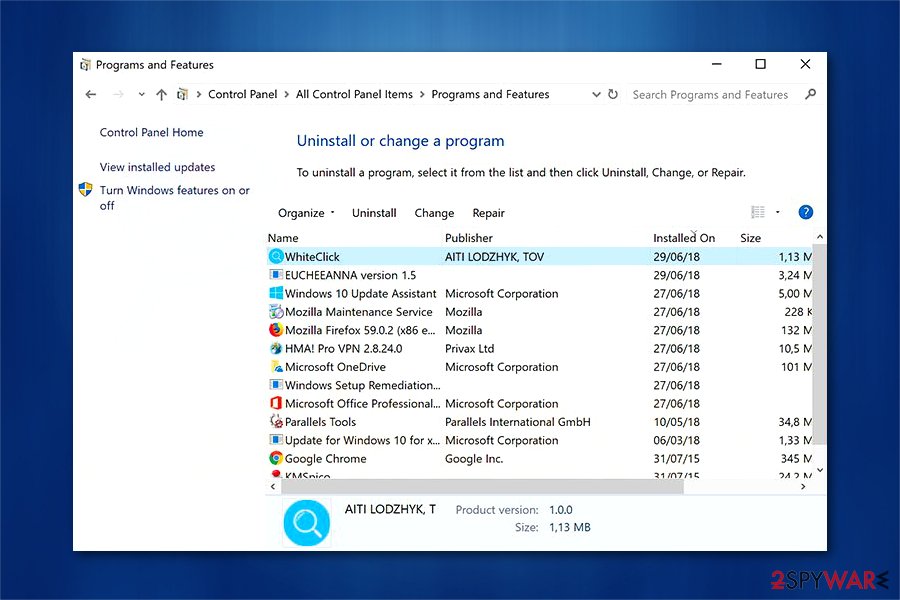Click the Parallels Tools icon
Screen dimensions: 900x600
(276, 421)
